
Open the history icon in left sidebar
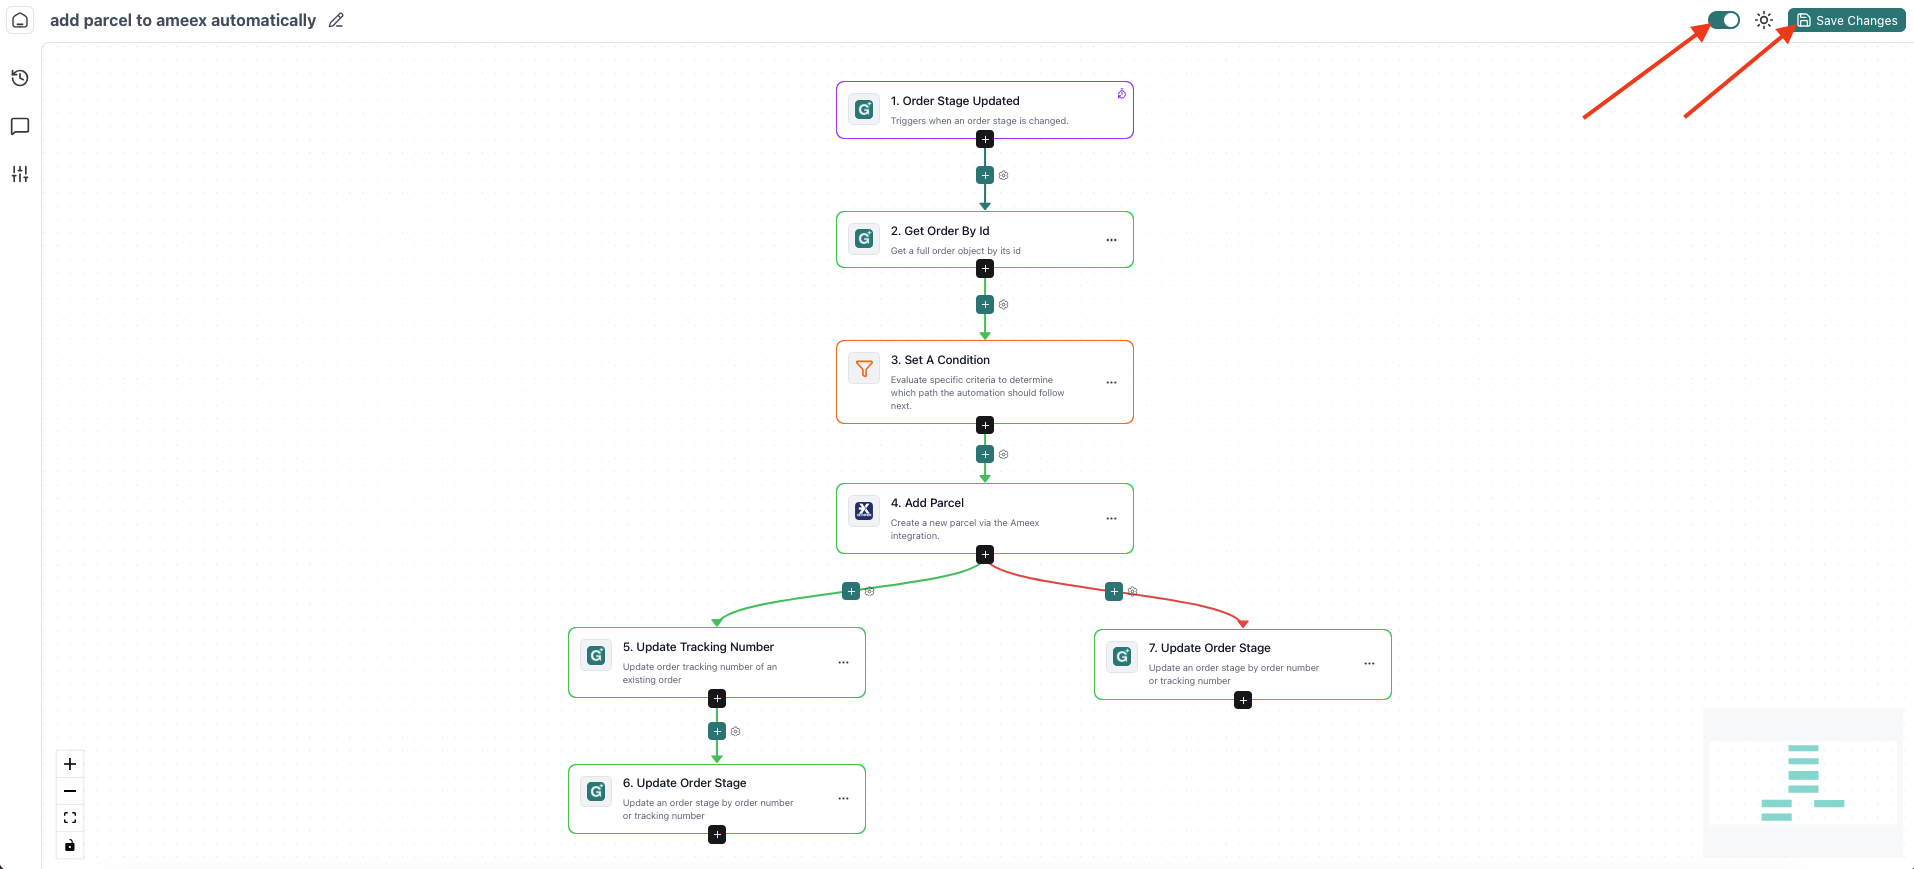pos(20,78)
